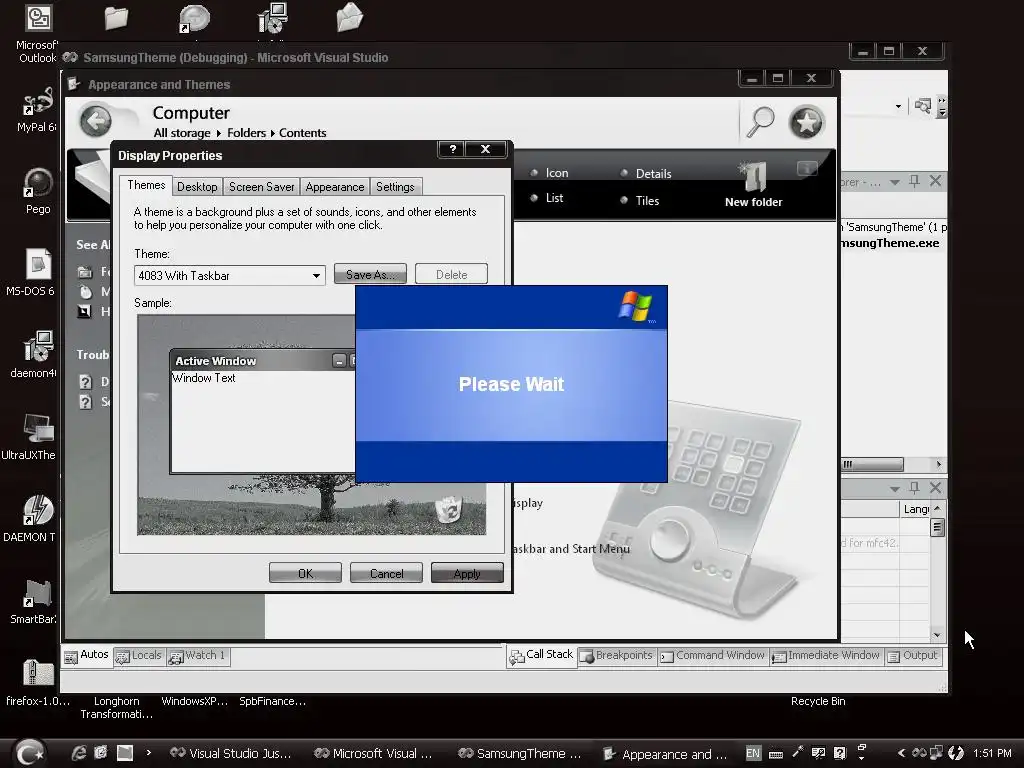
Task: Open the lower right panel dropdown arrow
Action: 895,488
